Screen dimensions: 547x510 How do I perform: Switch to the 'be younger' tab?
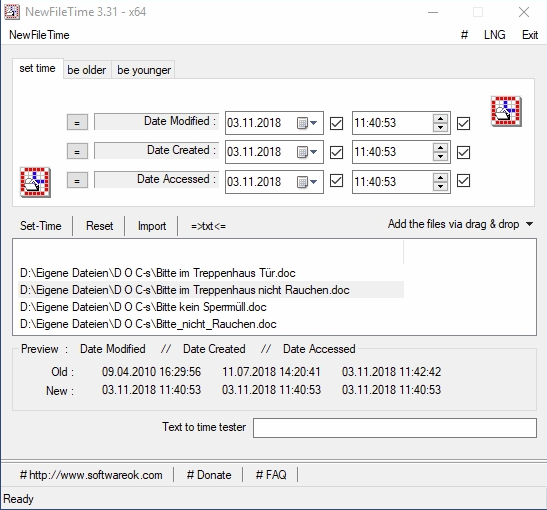144,70
